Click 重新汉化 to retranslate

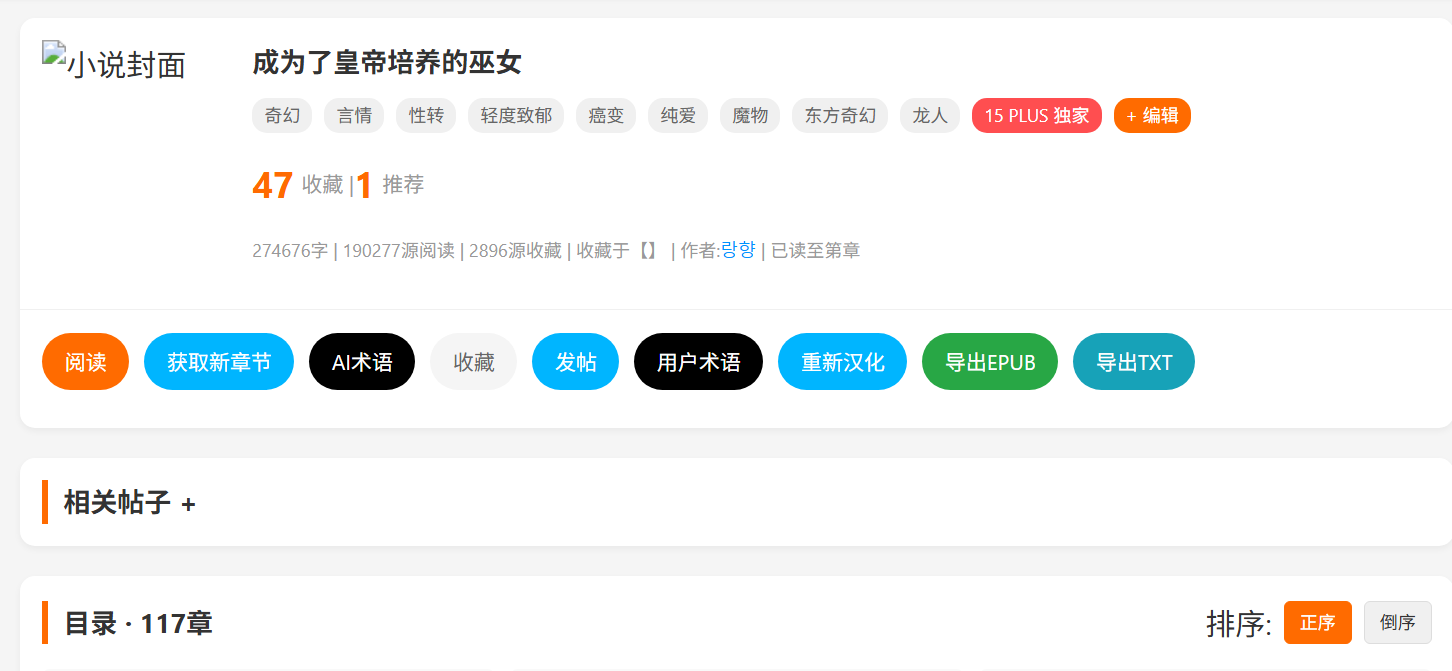(x=842, y=362)
